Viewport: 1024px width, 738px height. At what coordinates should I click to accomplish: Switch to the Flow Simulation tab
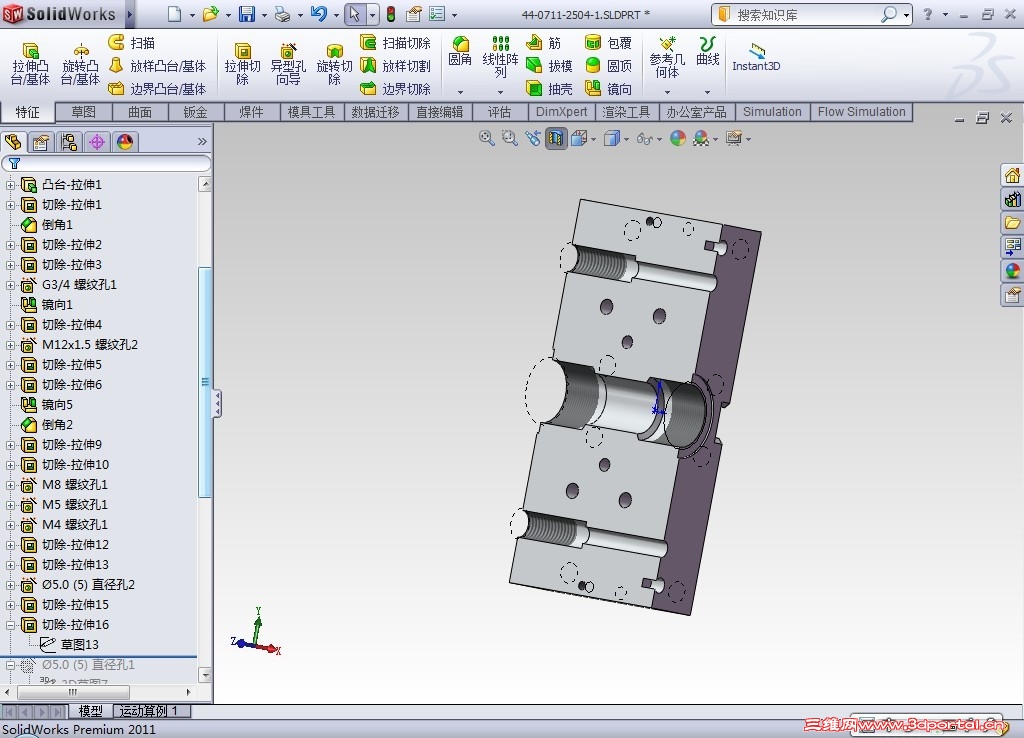point(861,112)
